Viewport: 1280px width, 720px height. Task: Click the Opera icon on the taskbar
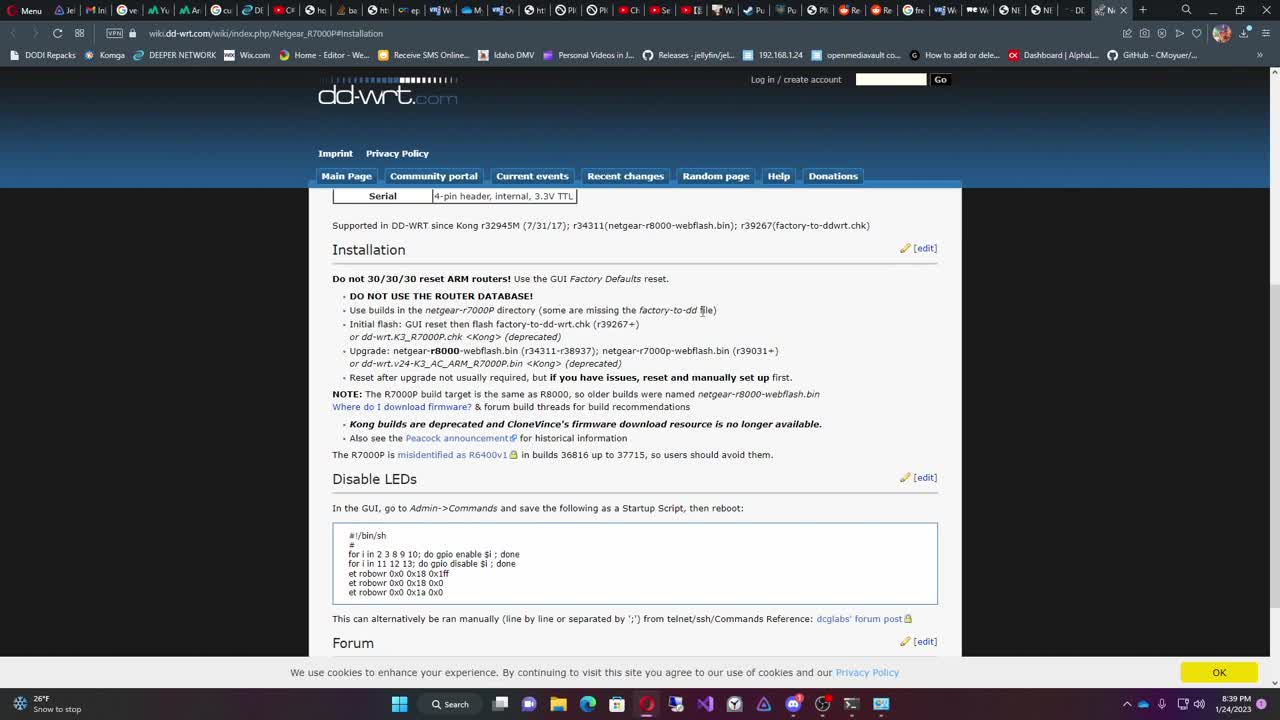click(x=647, y=704)
